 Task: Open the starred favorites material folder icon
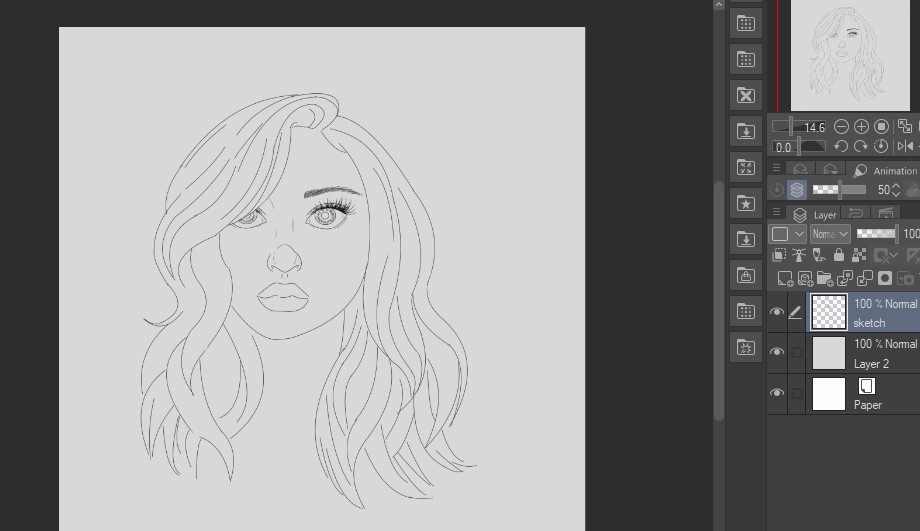(746, 204)
